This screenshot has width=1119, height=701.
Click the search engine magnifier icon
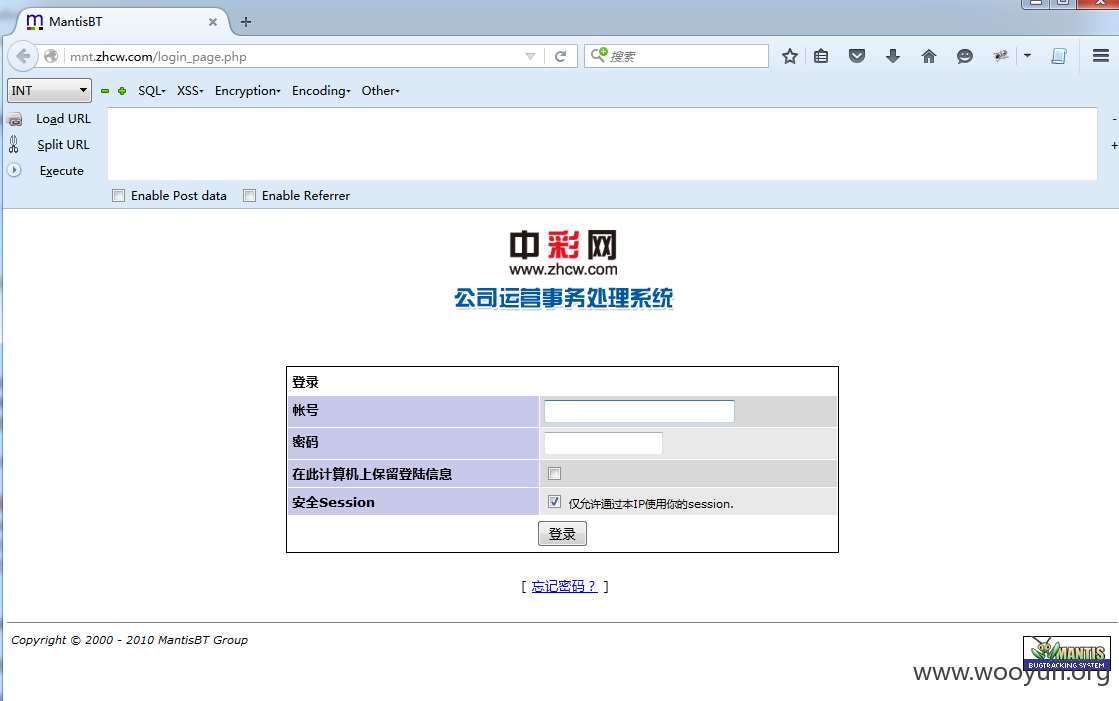599,55
